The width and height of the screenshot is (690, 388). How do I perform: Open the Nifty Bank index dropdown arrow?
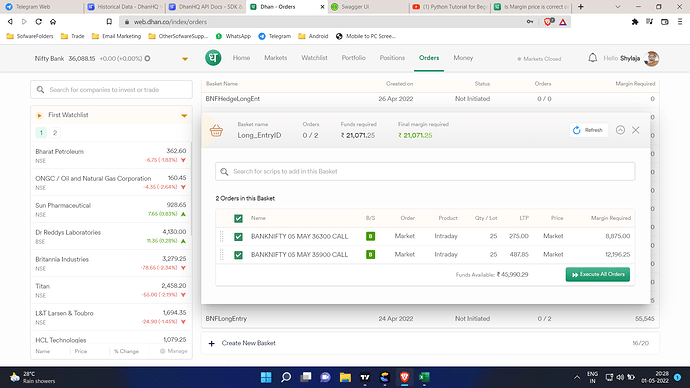[x=185, y=59]
